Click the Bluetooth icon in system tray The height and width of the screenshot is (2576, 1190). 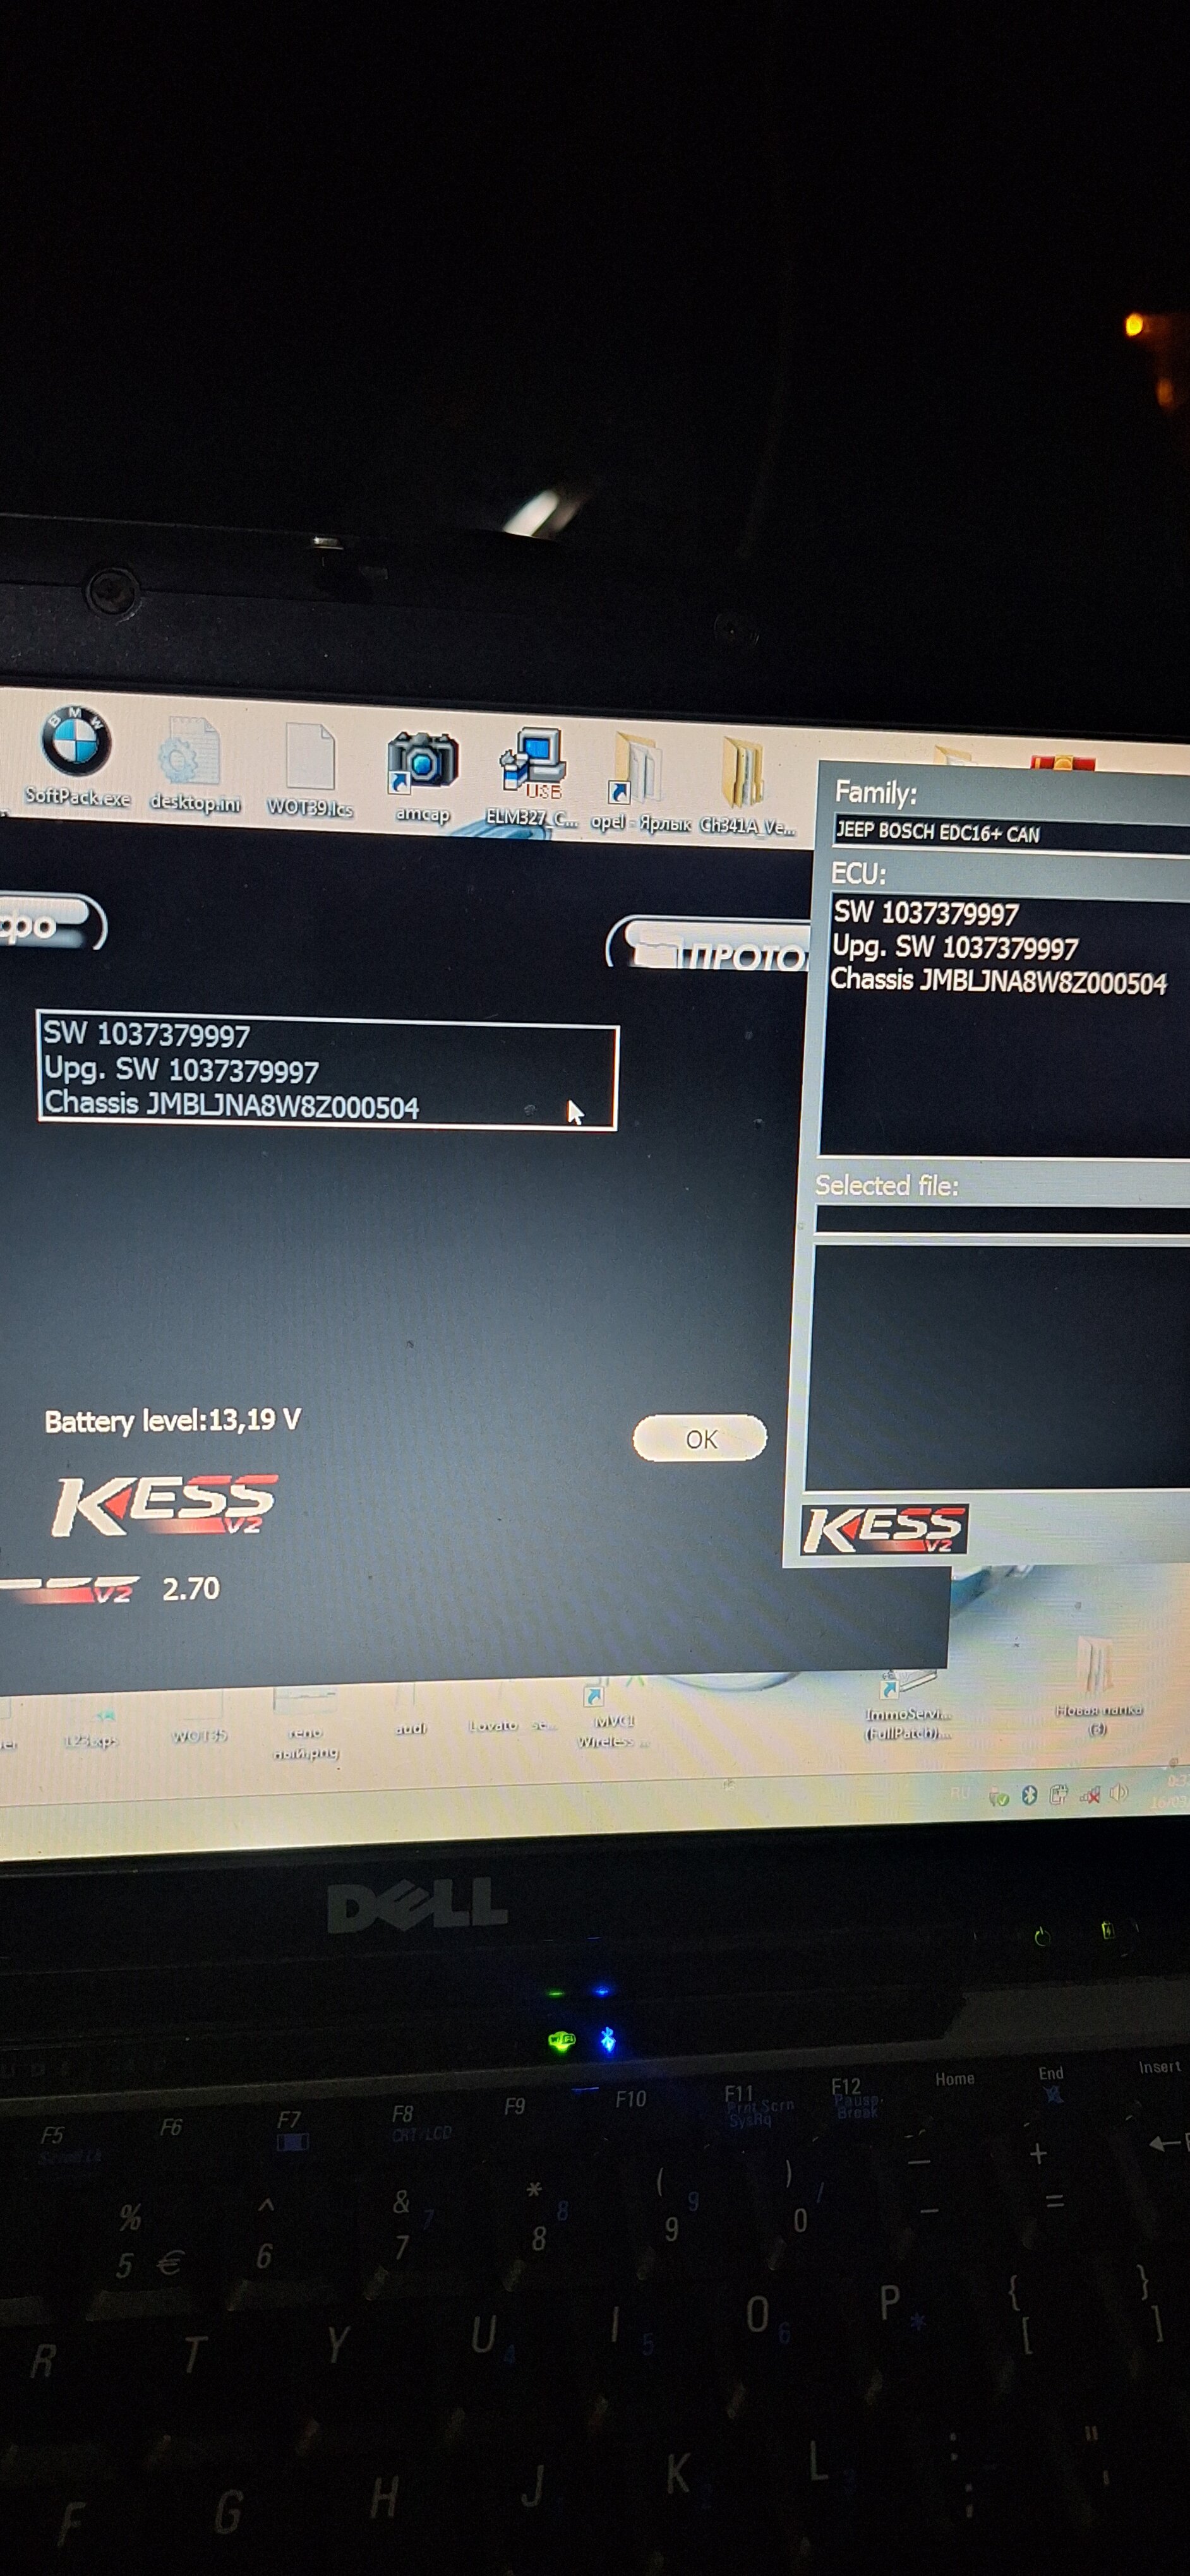coord(1029,1795)
